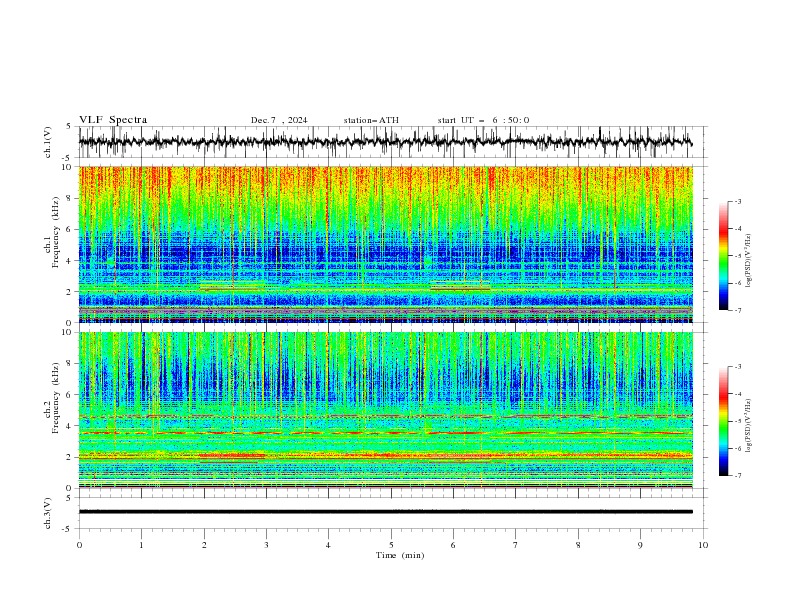Select the ch.2 "Frequency (kHz)" axis label
The height and width of the screenshot is (612, 792).
(x=55, y=398)
